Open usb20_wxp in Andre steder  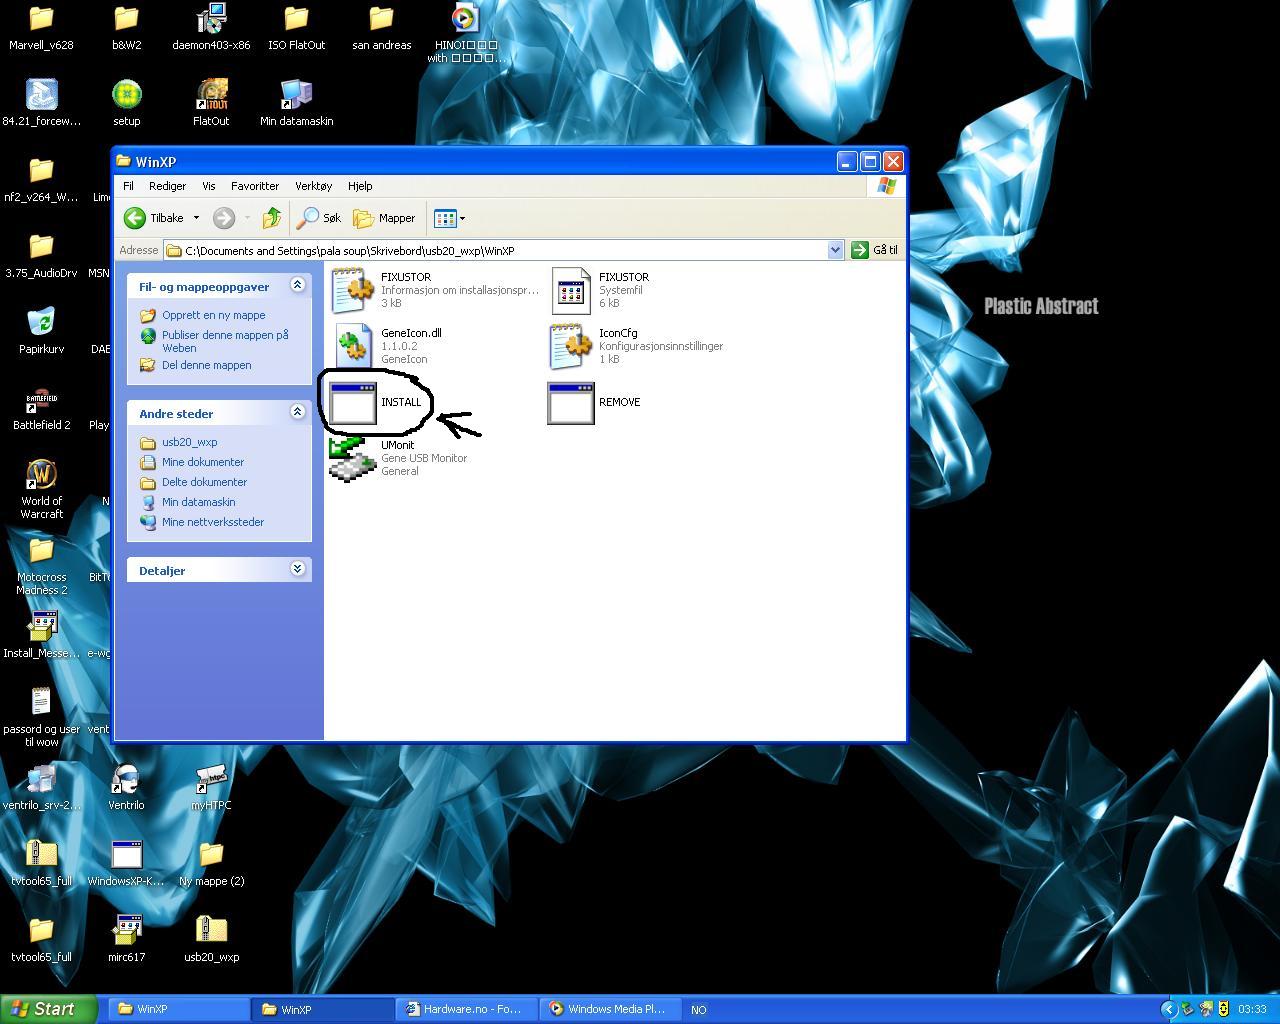coord(189,442)
